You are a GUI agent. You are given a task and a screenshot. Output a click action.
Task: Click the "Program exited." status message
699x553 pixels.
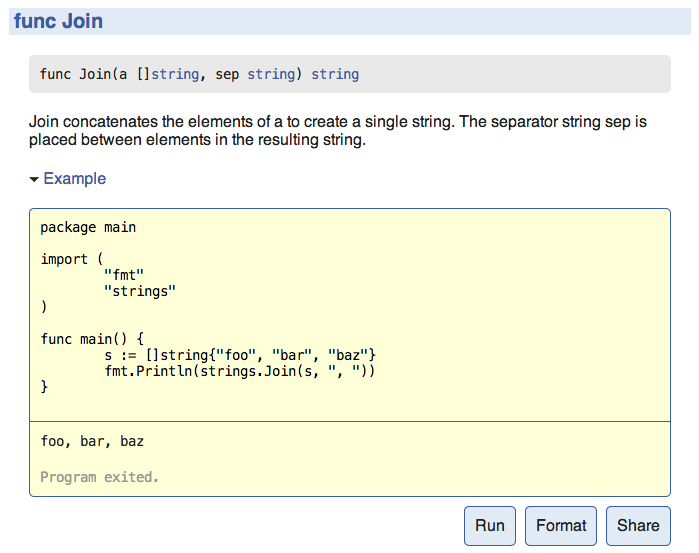[x=99, y=477]
